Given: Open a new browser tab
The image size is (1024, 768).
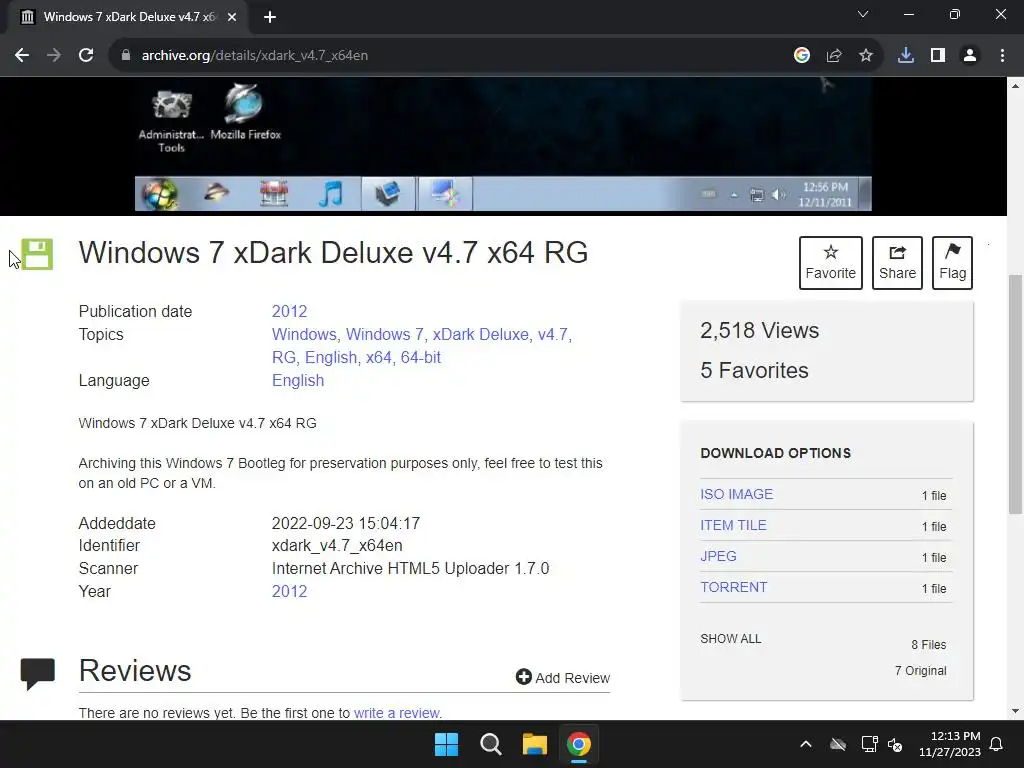Looking at the screenshot, I should [x=270, y=17].
